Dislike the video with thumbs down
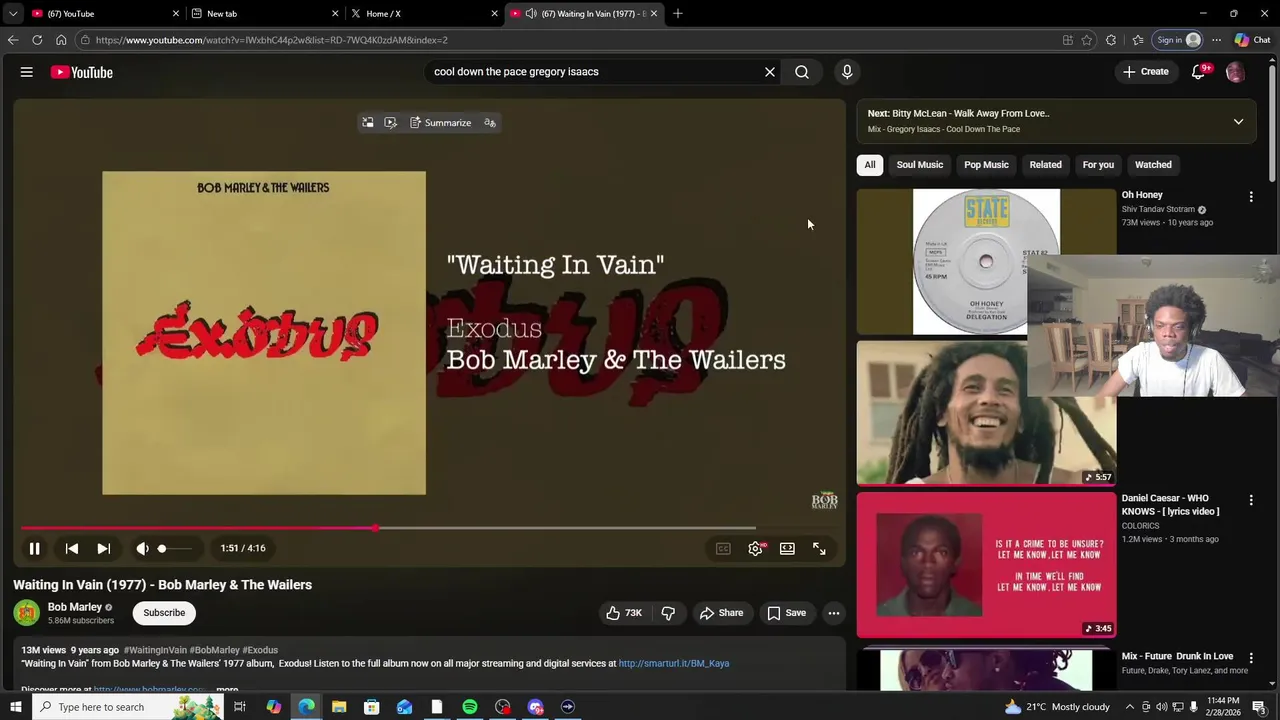Image resolution: width=1280 pixels, height=720 pixels. (668, 613)
